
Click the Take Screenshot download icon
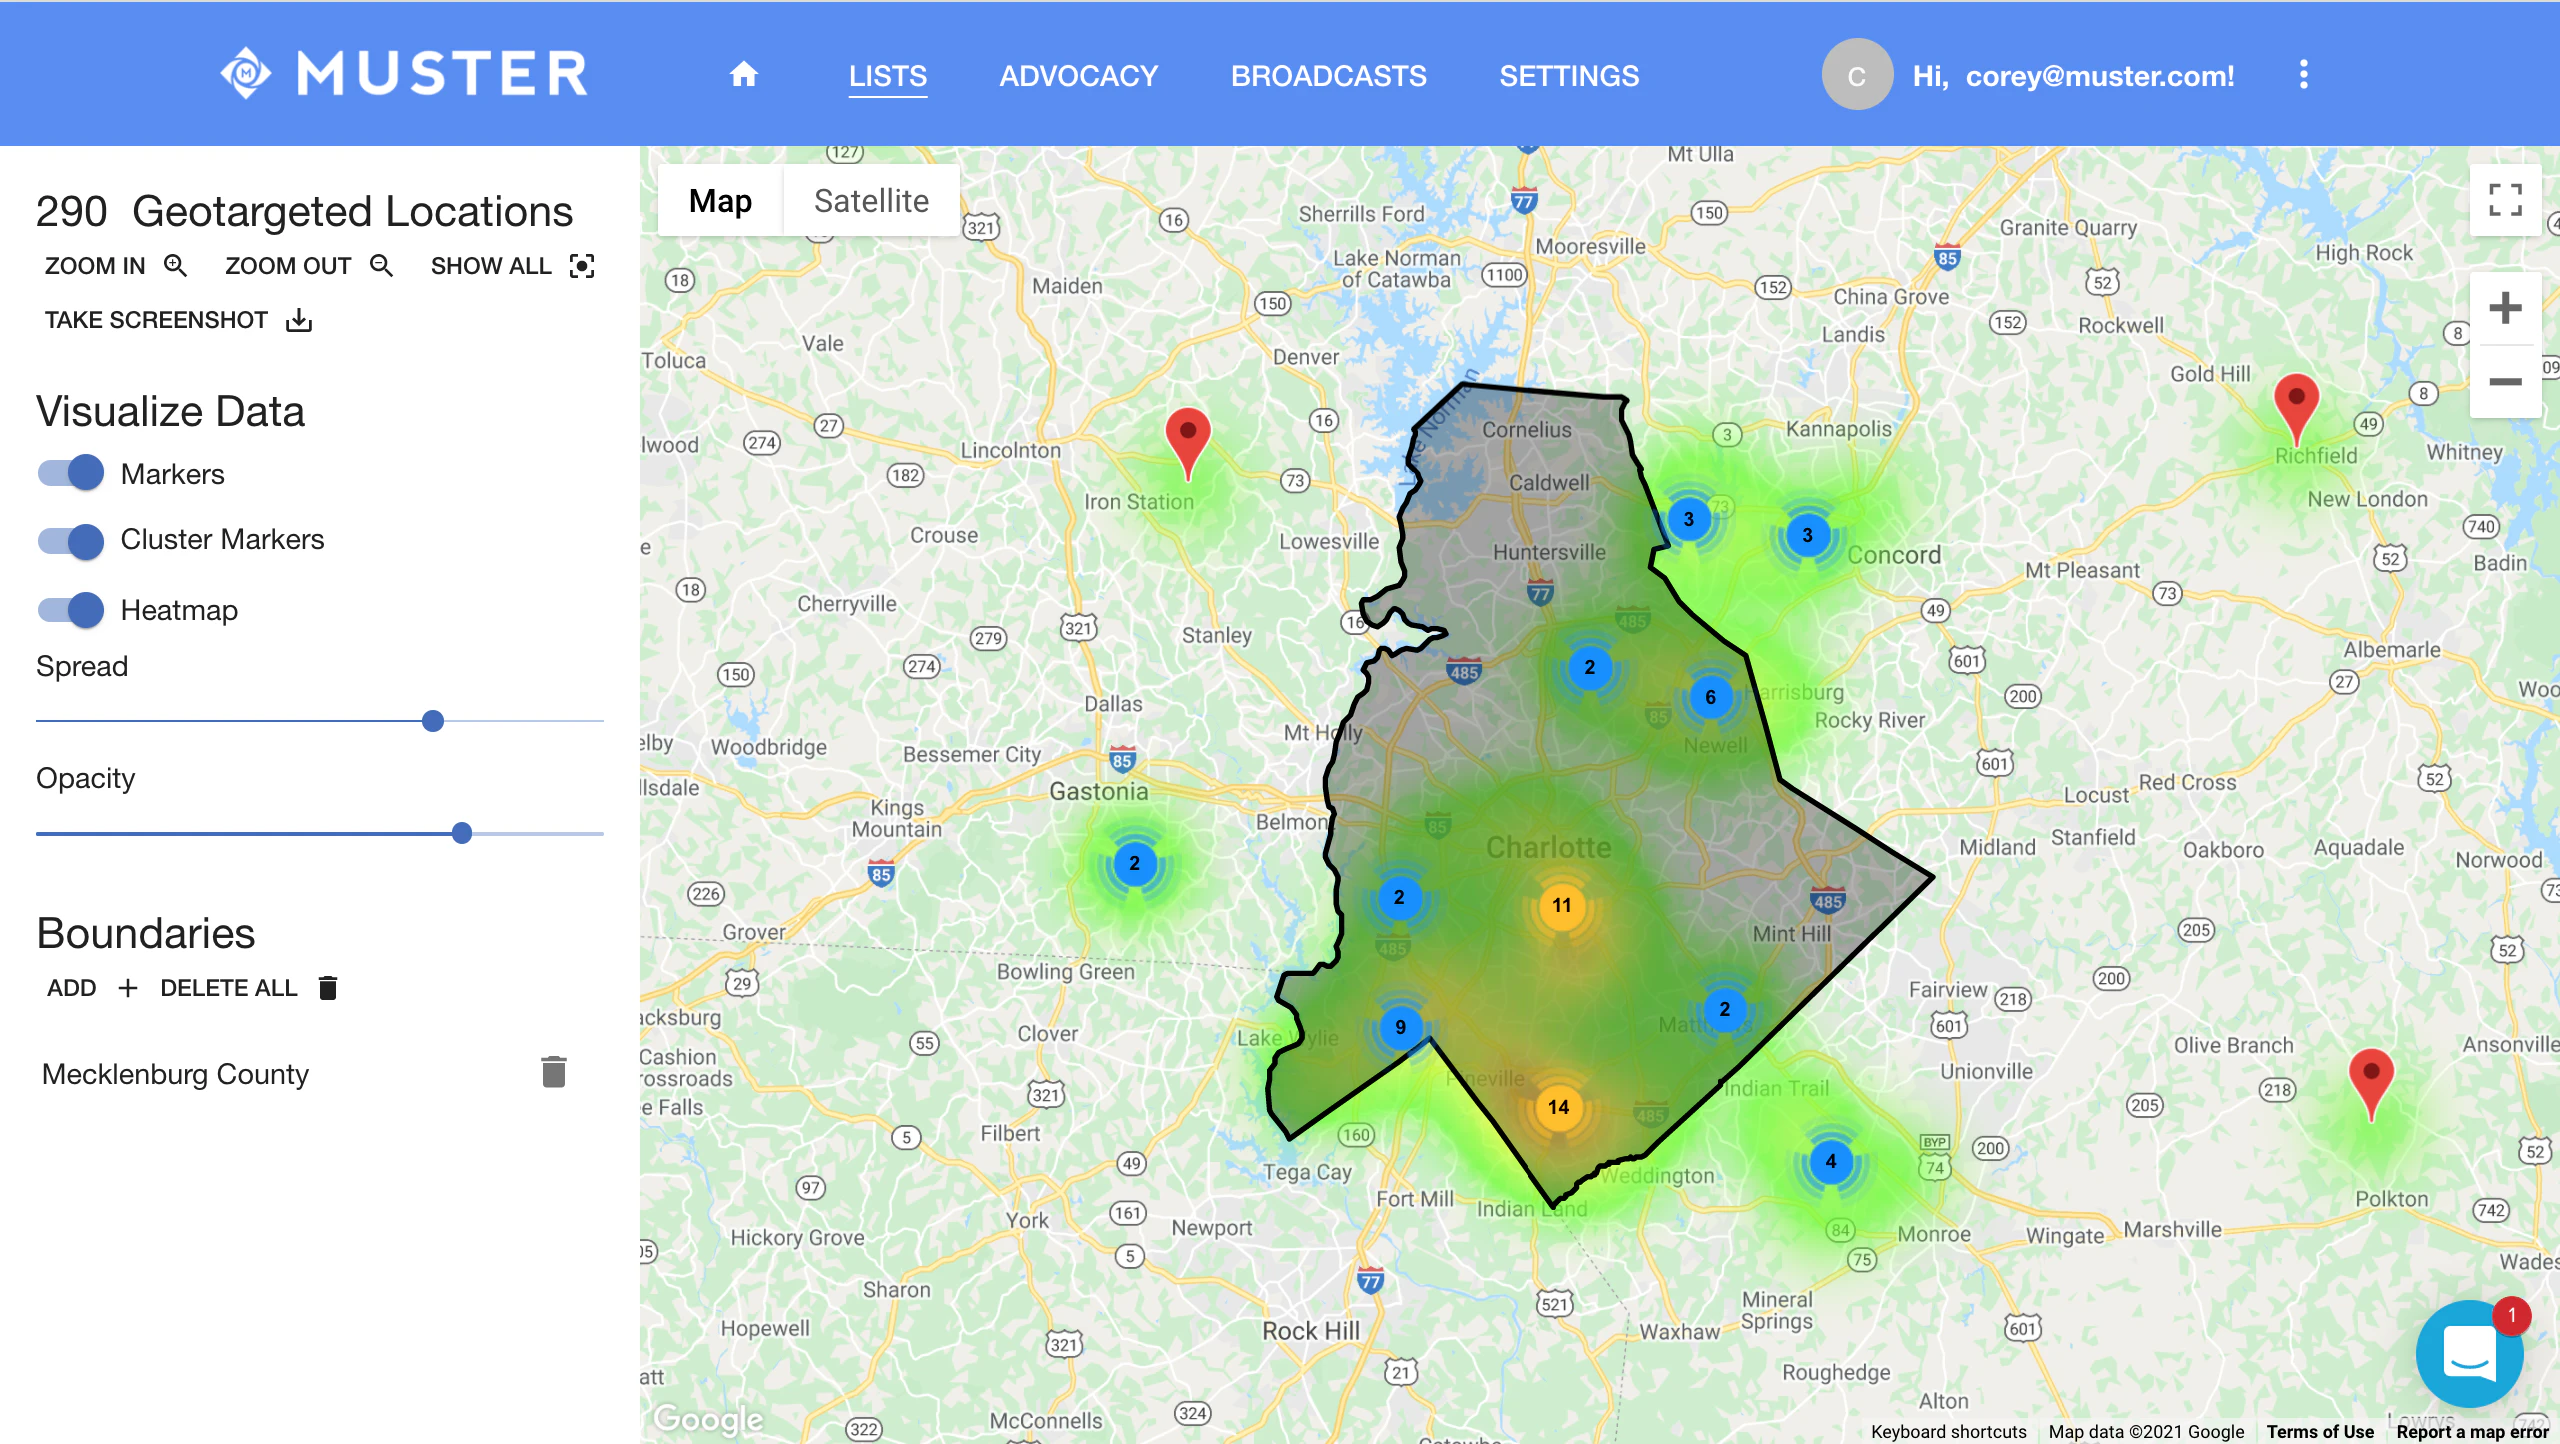pos(298,319)
